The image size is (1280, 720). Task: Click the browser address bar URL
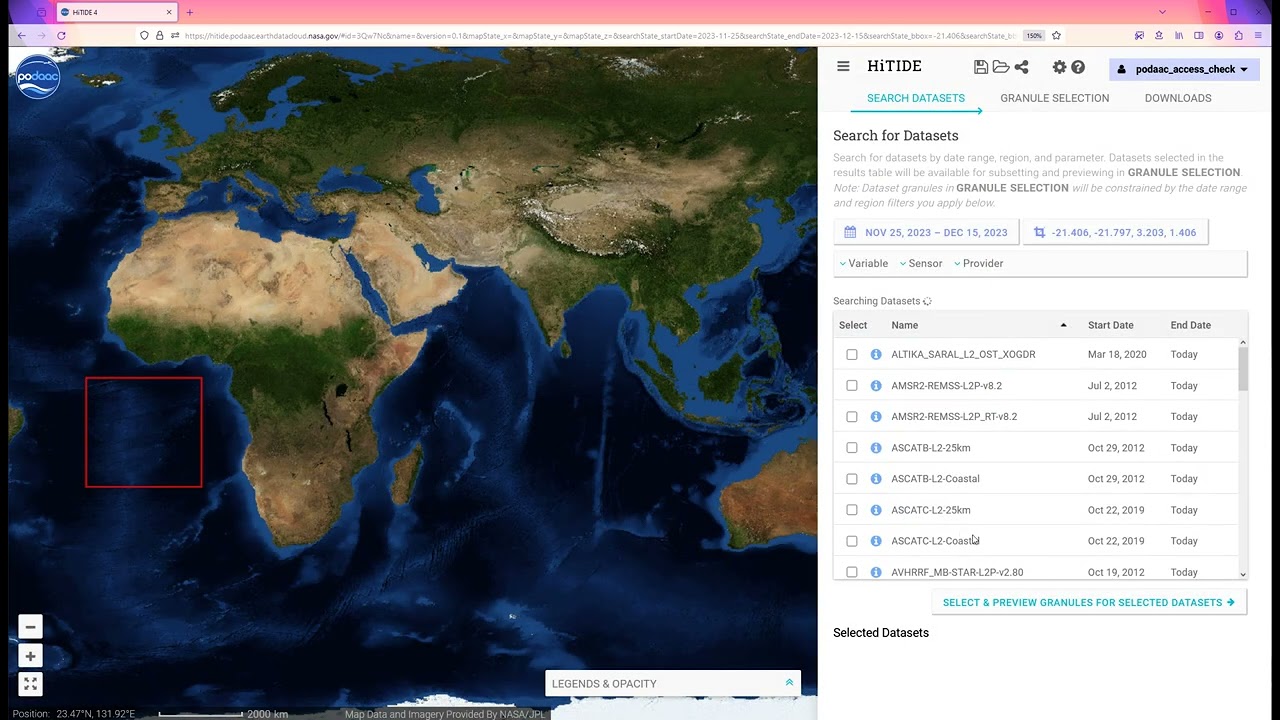click(x=600, y=36)
